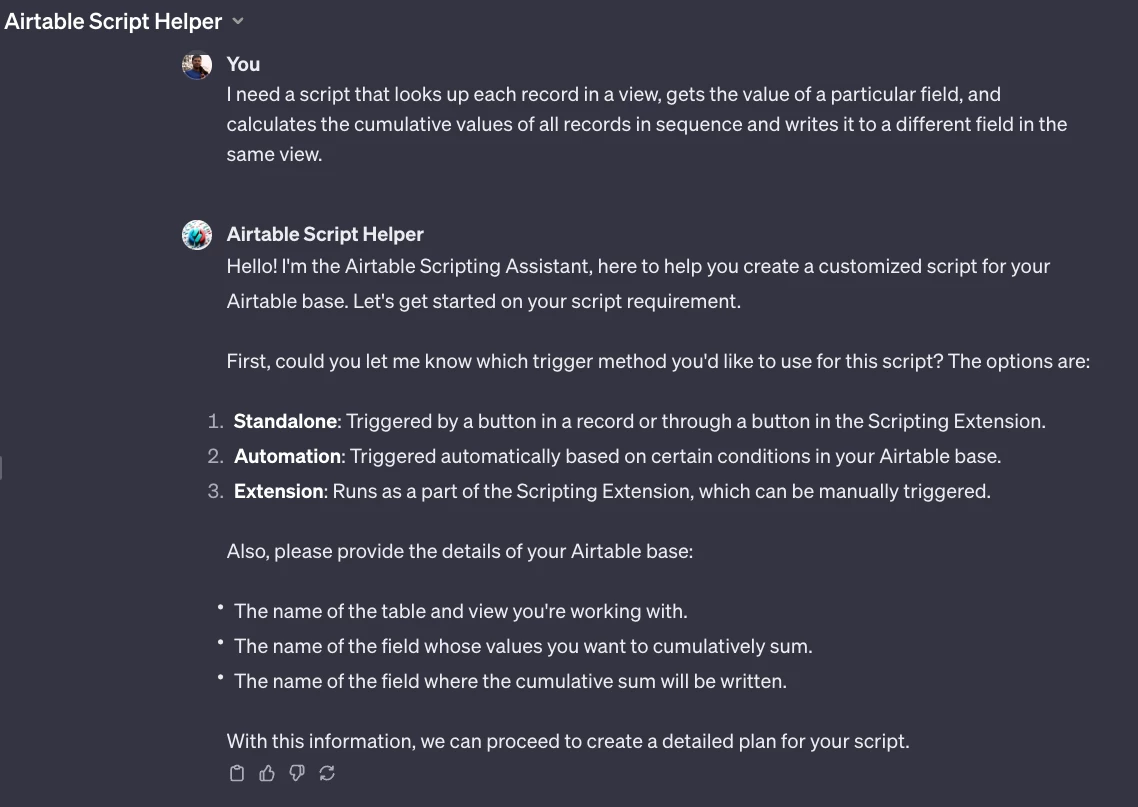The height and width of the screenshot is (807, 1138).
Task: Copy the assistant response with clipboard icon
Action: 237,774
